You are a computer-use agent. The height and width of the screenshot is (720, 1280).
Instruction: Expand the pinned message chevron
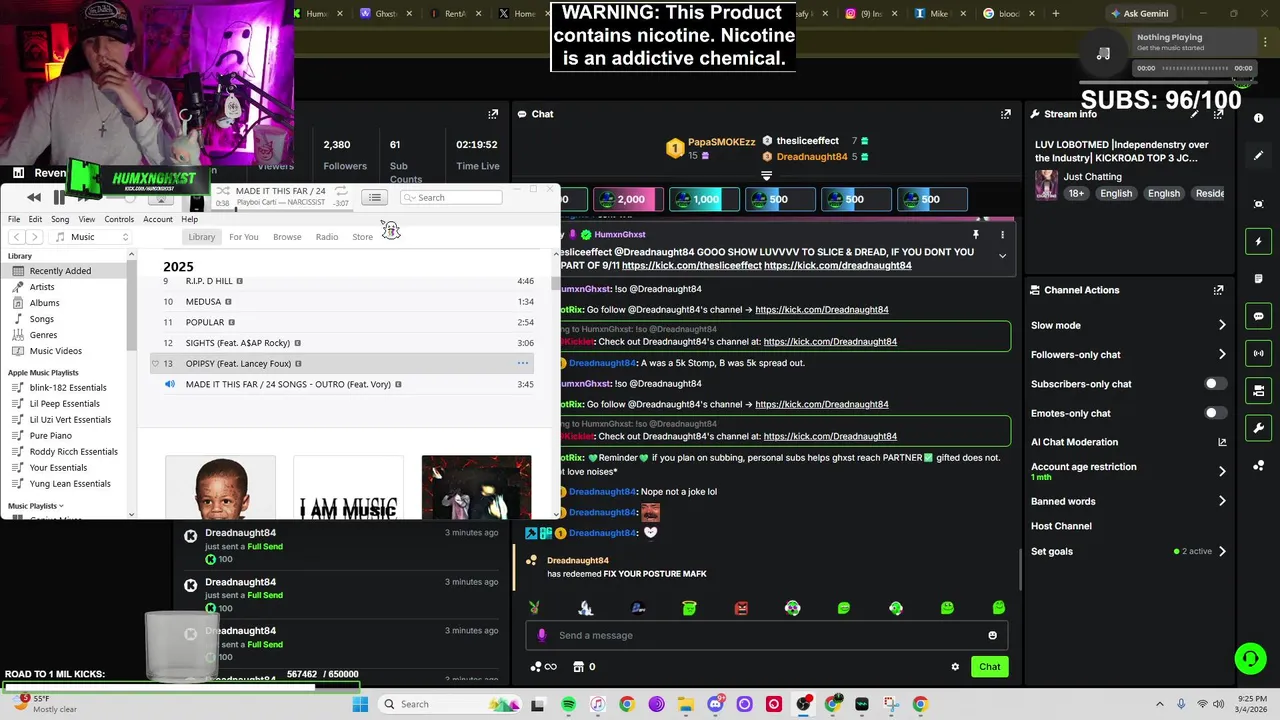point(1002,256)
